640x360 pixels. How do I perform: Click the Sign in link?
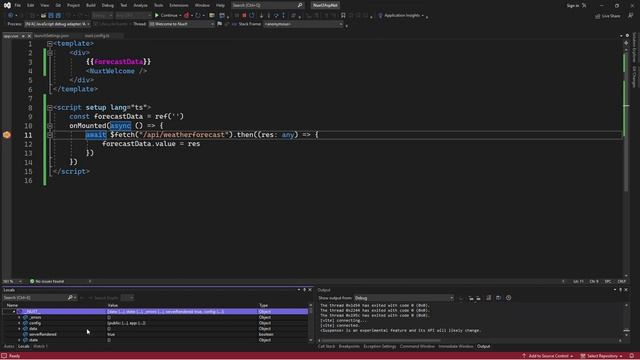pyautogui.click(x=573, y=6)
